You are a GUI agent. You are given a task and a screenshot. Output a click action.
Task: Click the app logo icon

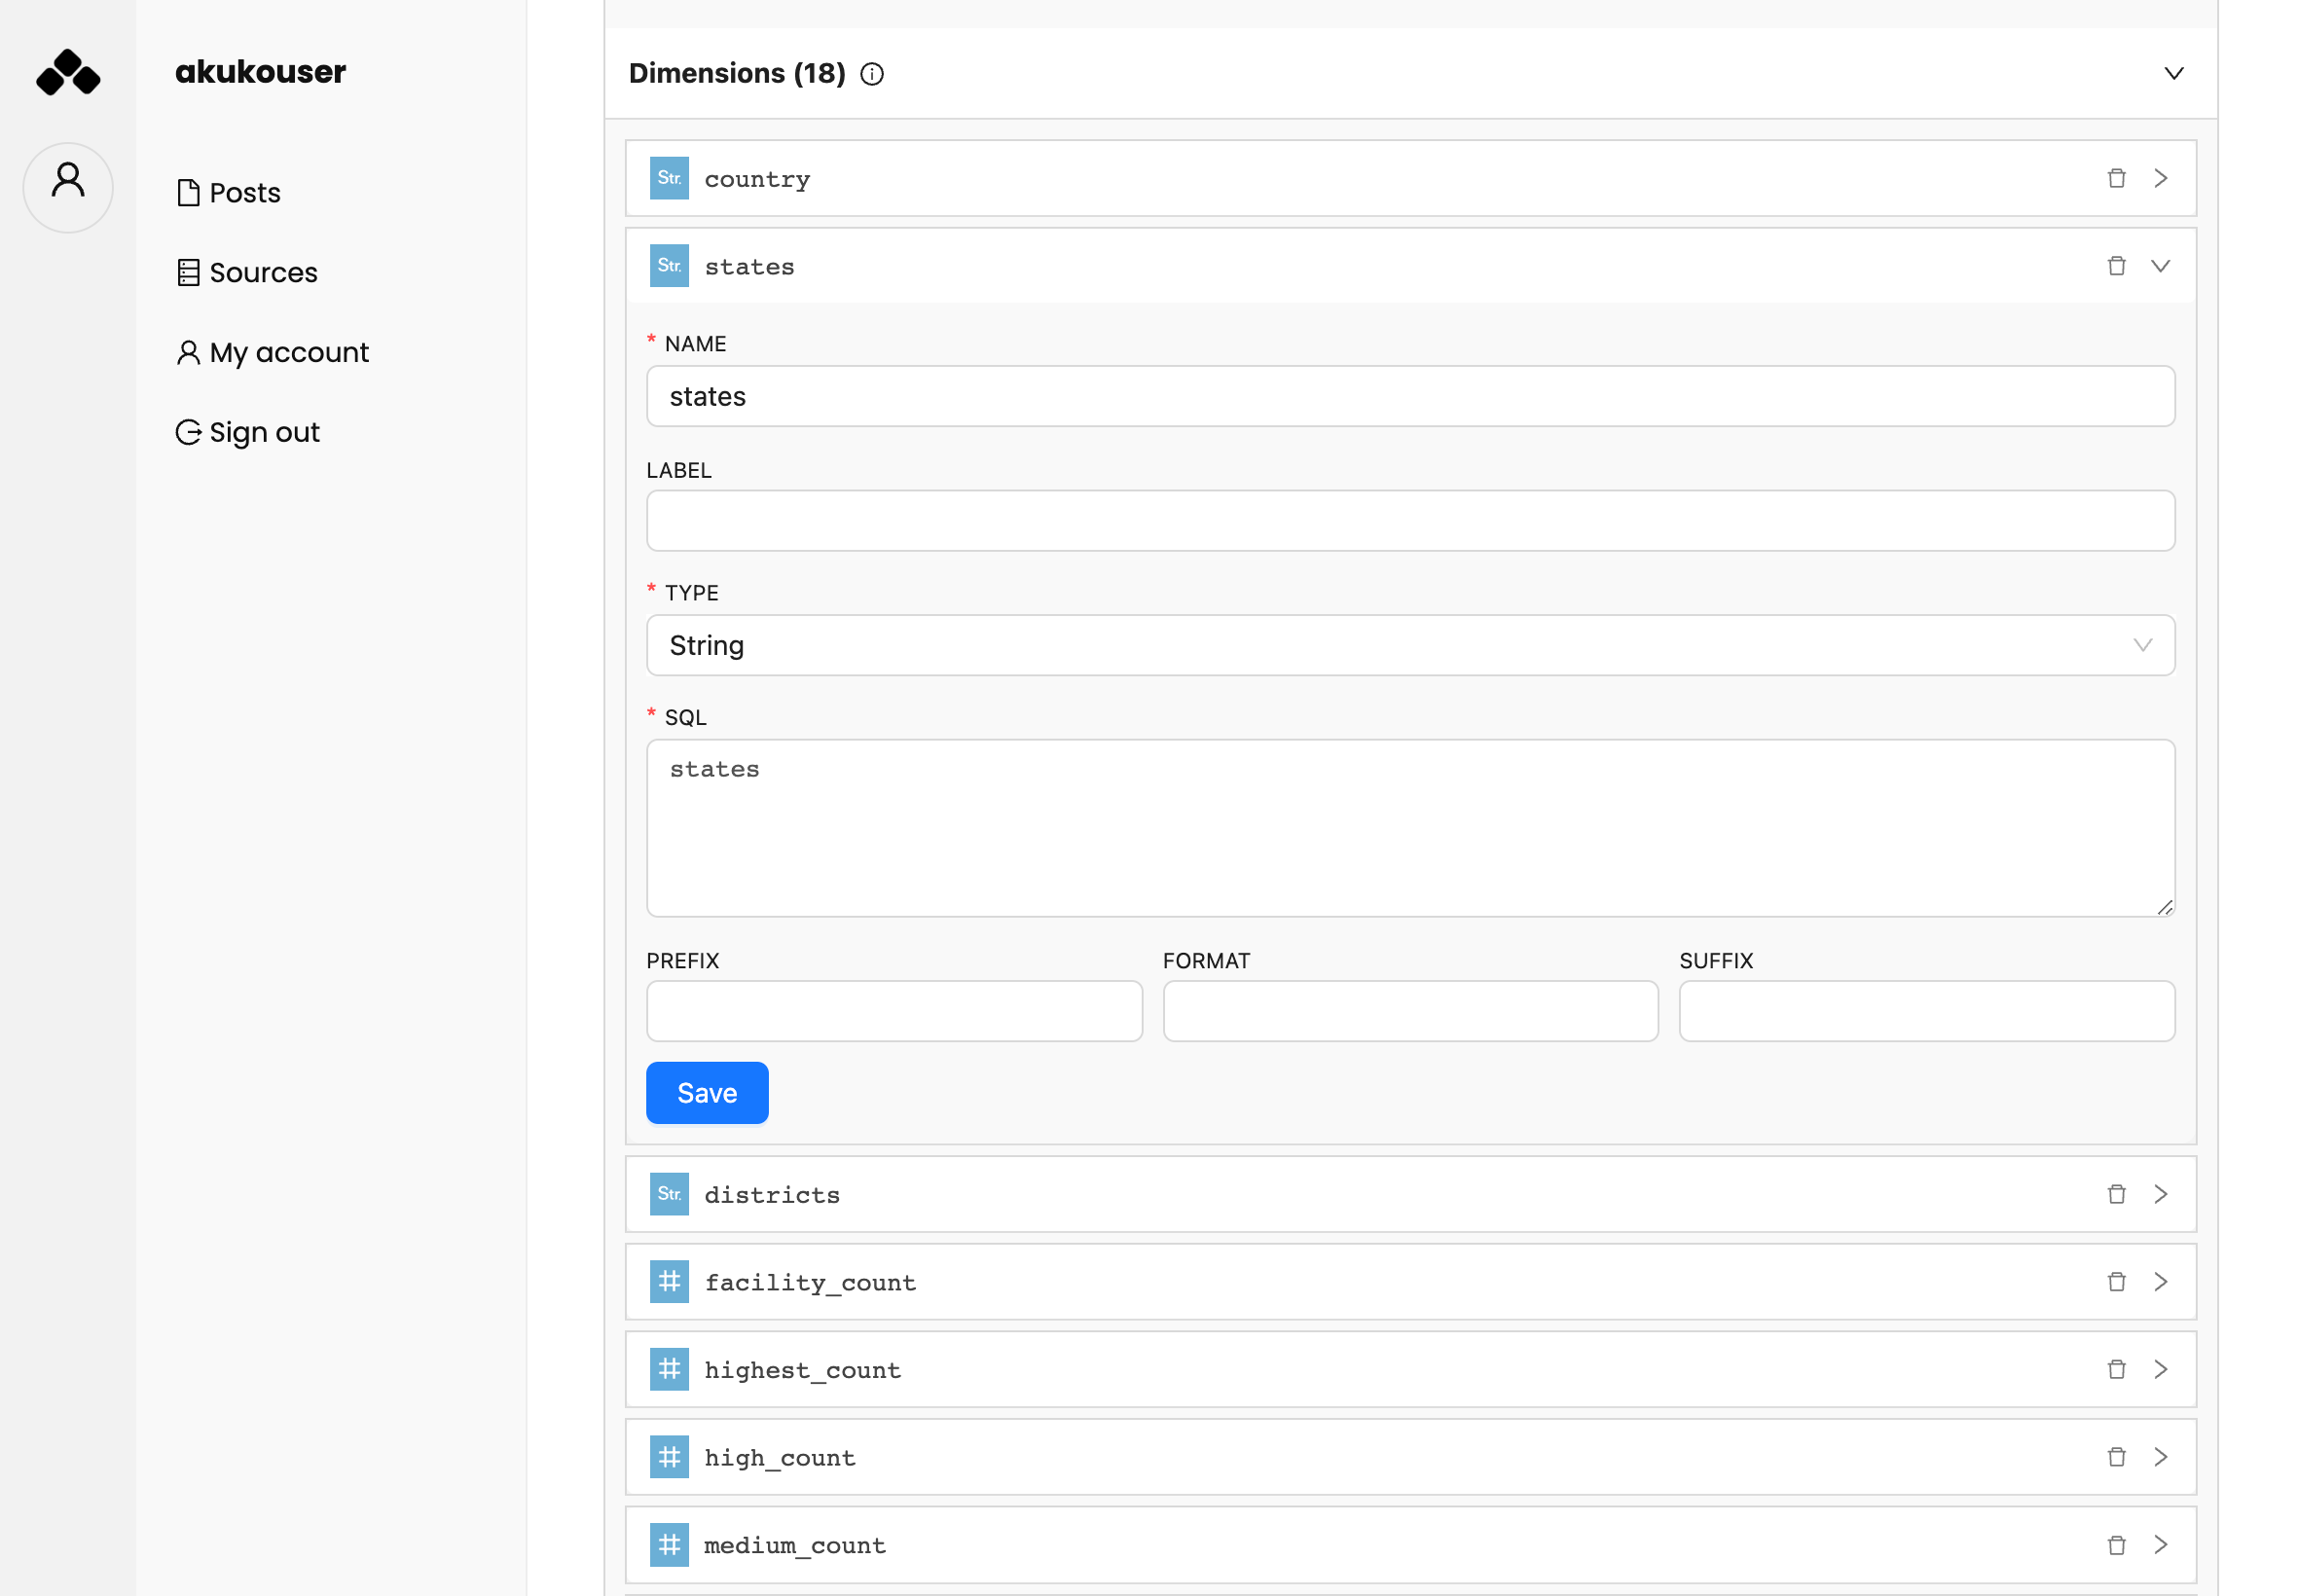click(x=68, y=72)
